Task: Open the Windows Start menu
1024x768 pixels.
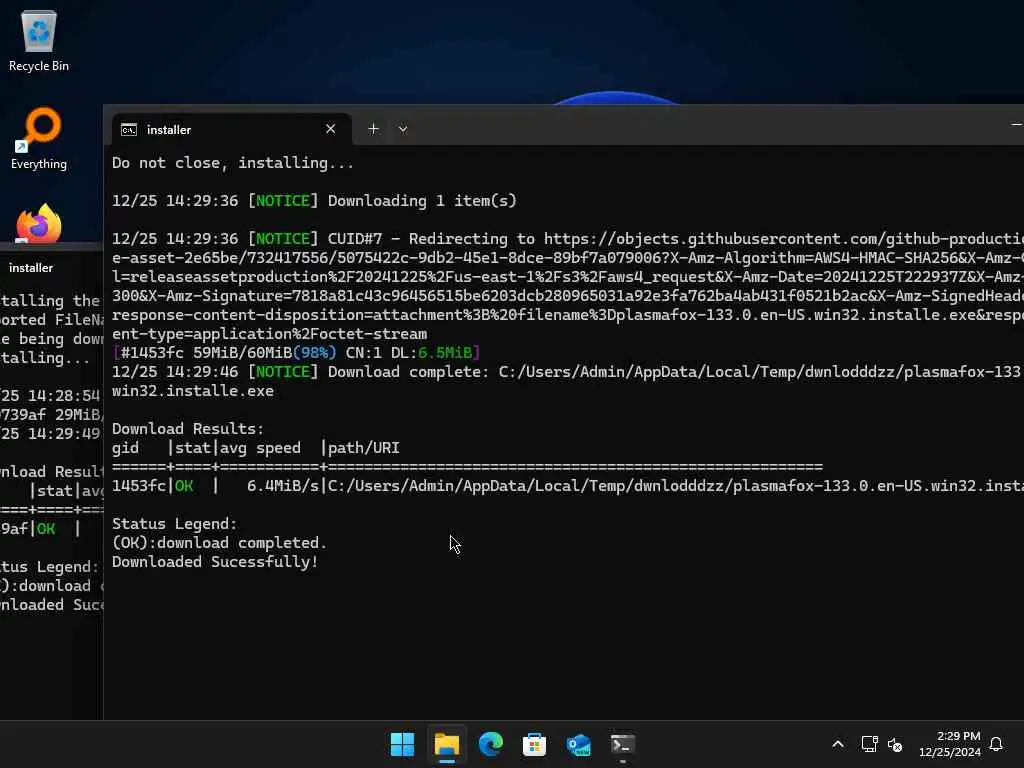Action: click(x=402, y=744)
